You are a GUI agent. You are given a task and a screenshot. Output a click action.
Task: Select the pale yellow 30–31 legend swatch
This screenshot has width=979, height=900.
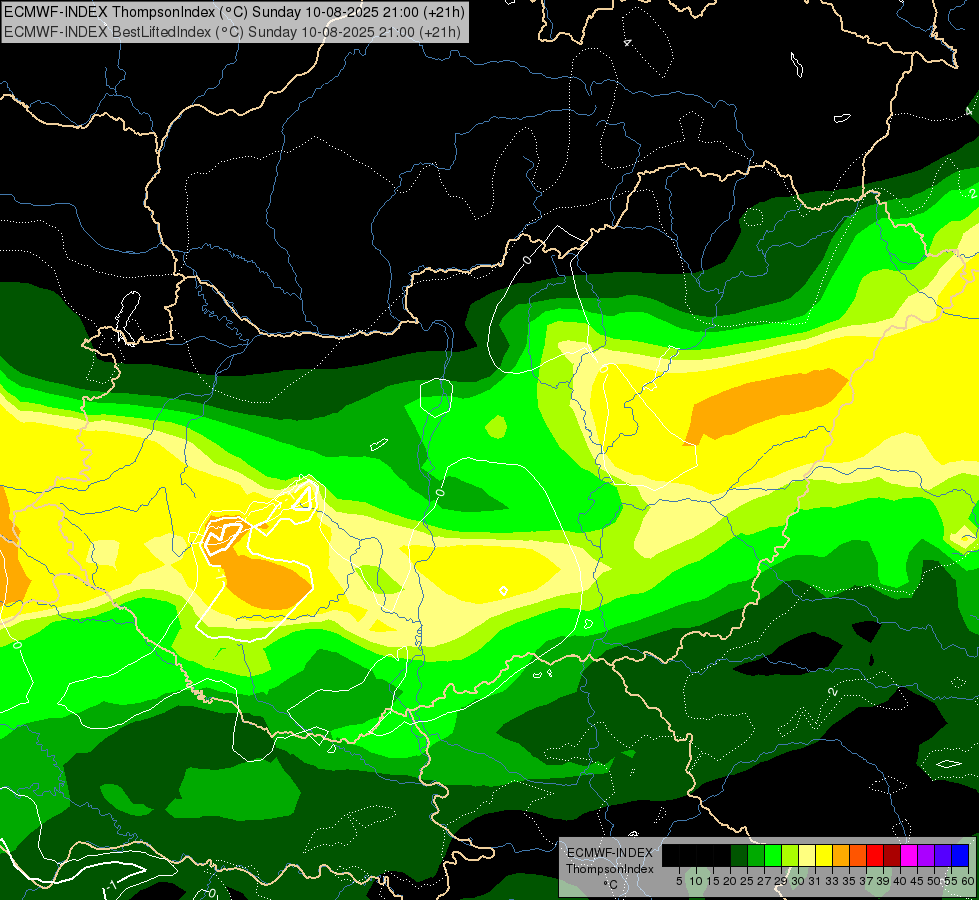(x=807, y=855)
